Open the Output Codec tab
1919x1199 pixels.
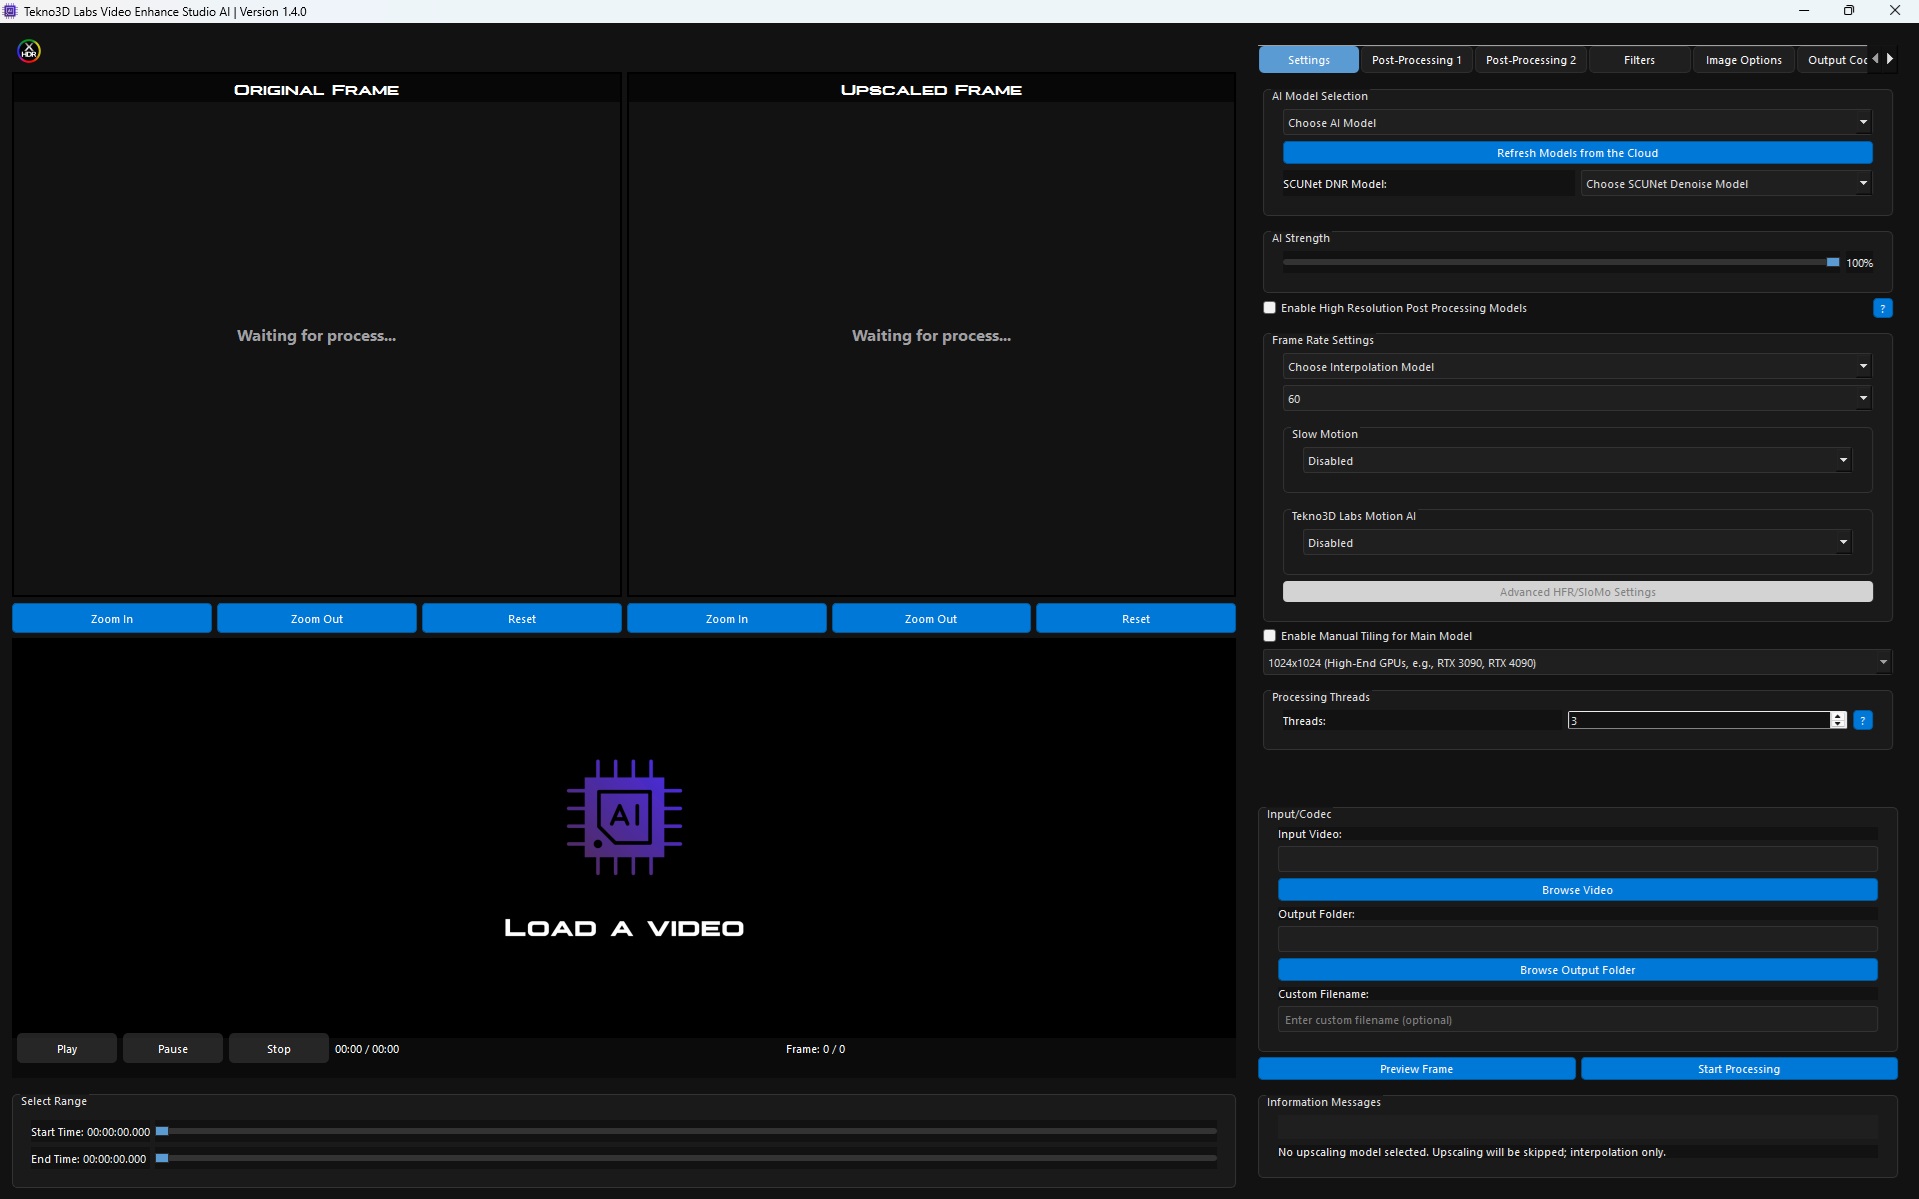click(x=1833, y=60)
